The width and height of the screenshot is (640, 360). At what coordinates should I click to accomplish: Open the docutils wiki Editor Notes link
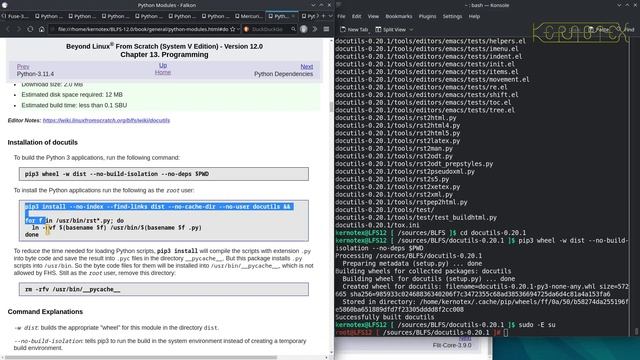106,120
